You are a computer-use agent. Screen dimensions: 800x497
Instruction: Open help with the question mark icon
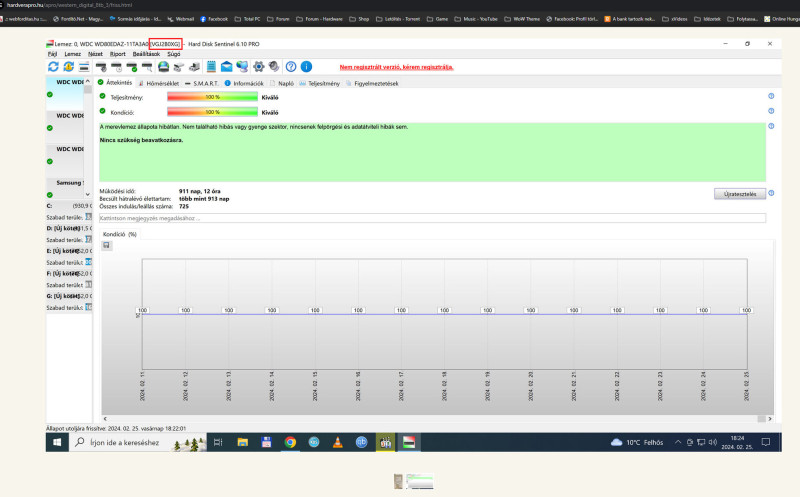pyautogui.click(x=291, y=67)
